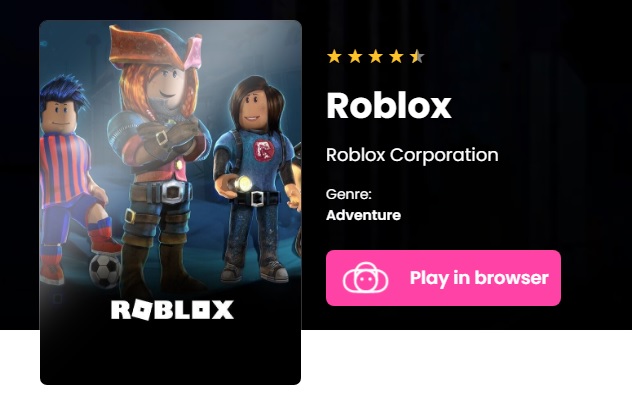
Task: Click the Roblox game title heading
Action: [389, 106]
